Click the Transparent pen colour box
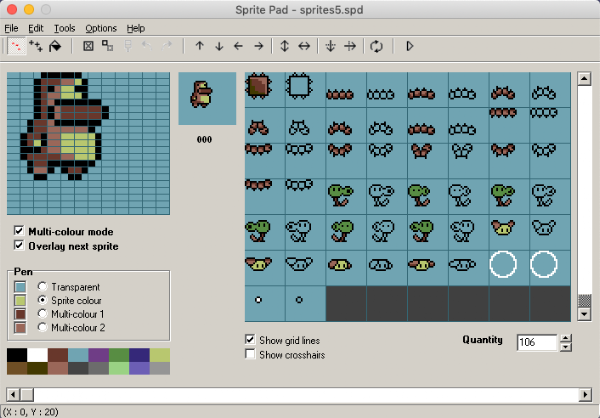 [20, 287]
